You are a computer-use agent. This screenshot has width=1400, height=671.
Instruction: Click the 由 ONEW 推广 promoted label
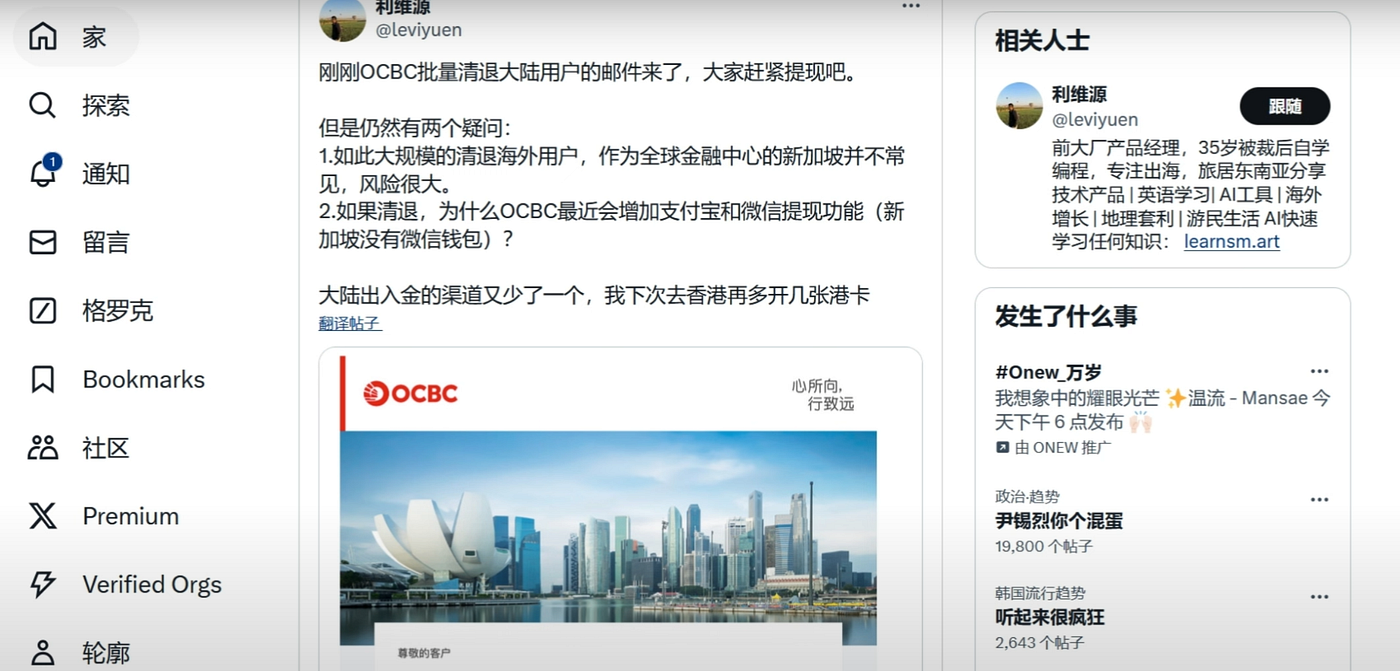coord(1063,447)
